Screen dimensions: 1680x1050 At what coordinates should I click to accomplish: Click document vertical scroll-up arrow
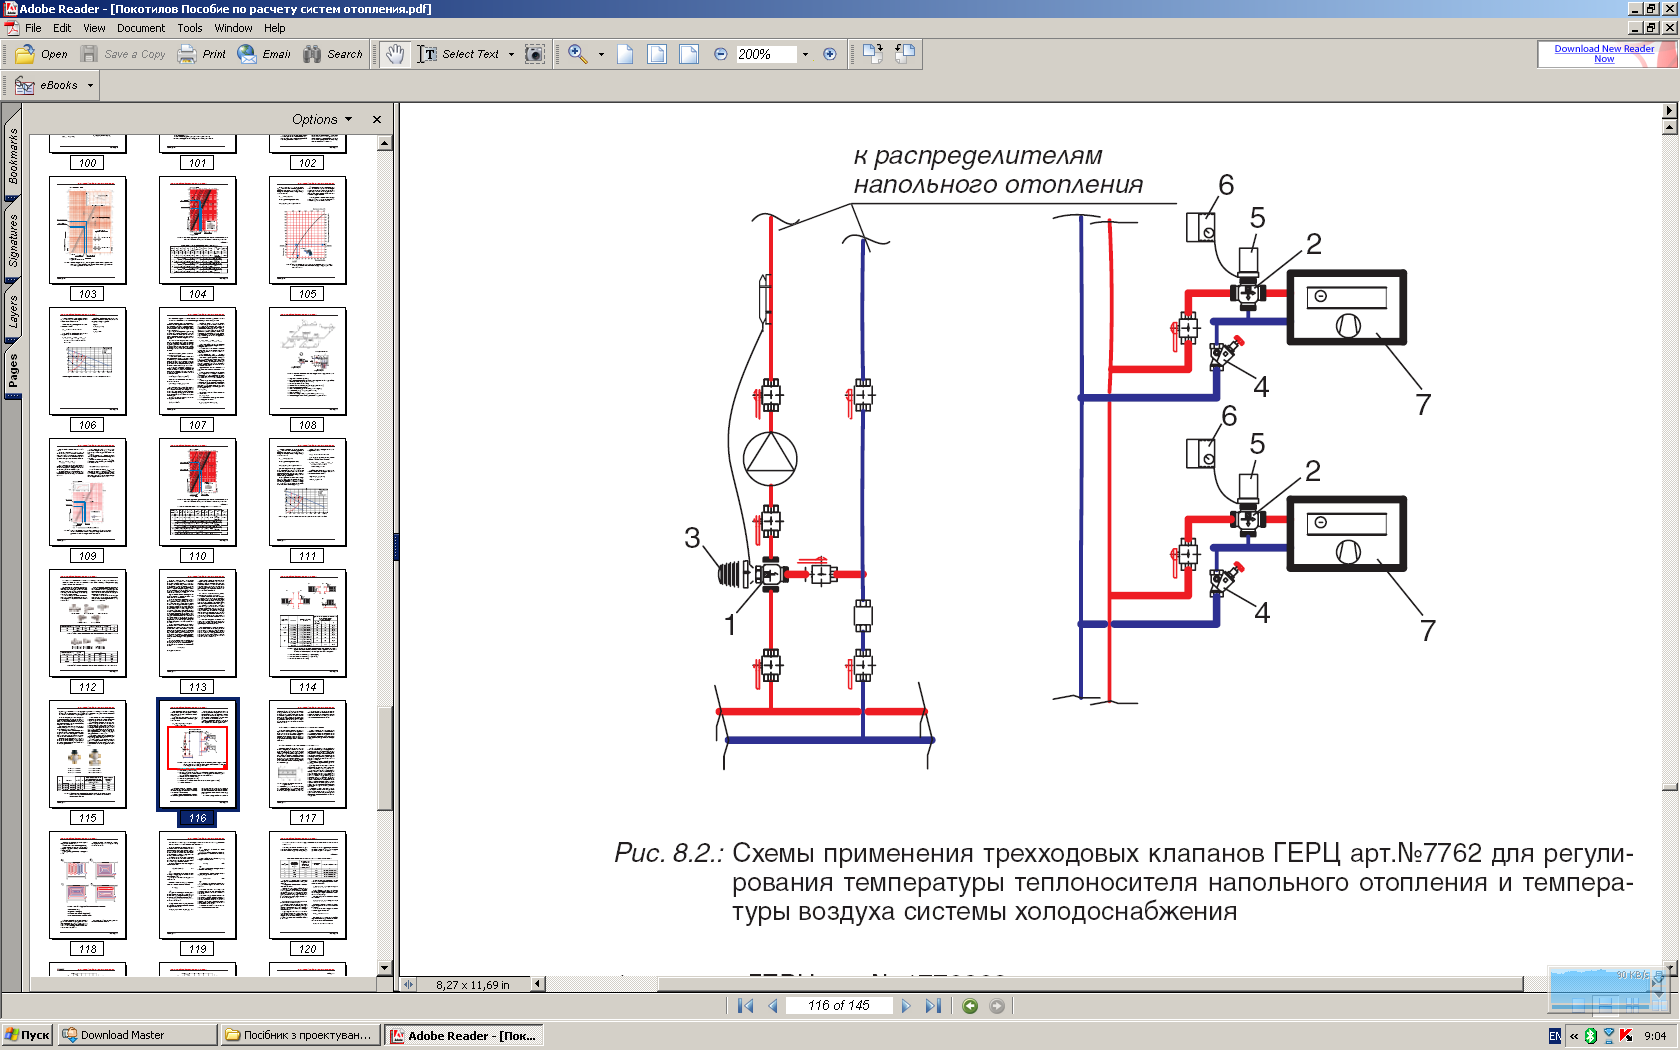coord(1669,127)
